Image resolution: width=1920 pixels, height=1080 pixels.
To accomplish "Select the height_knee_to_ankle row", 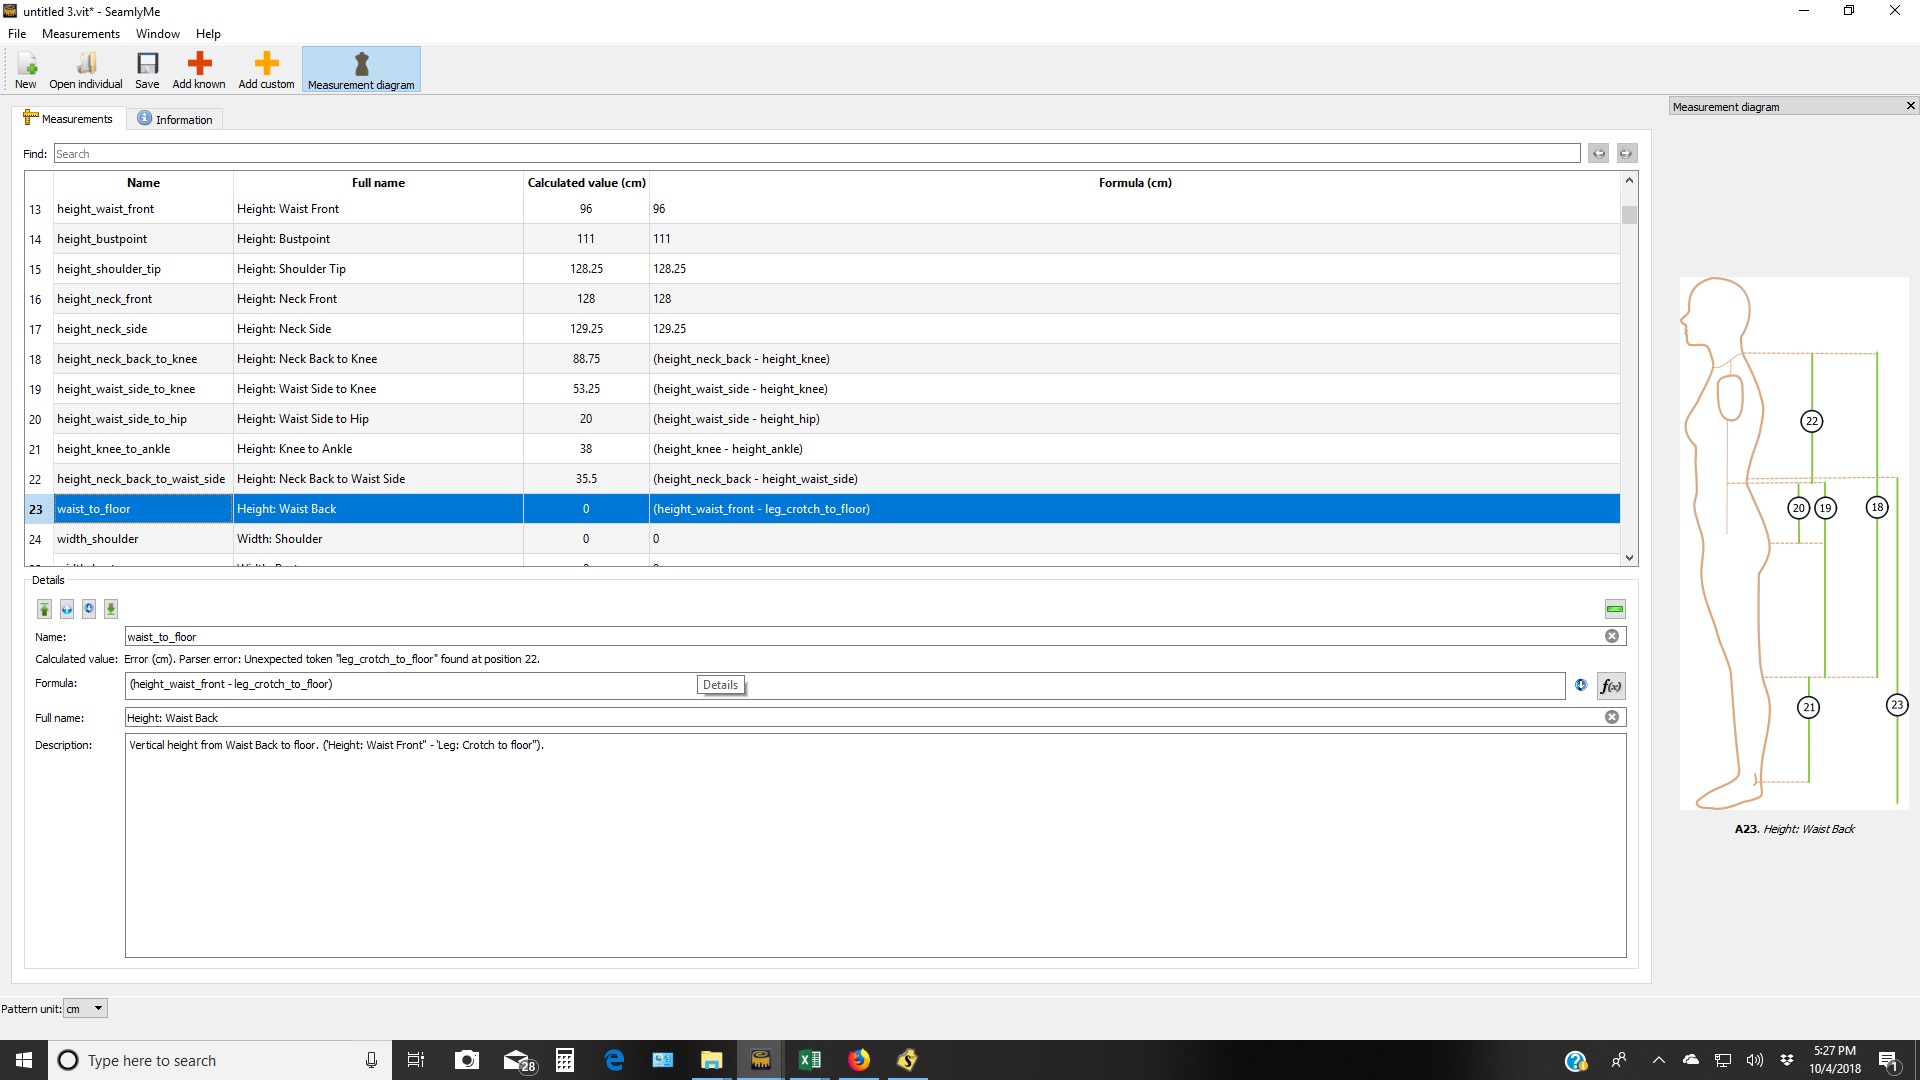I will click(822, 449).
